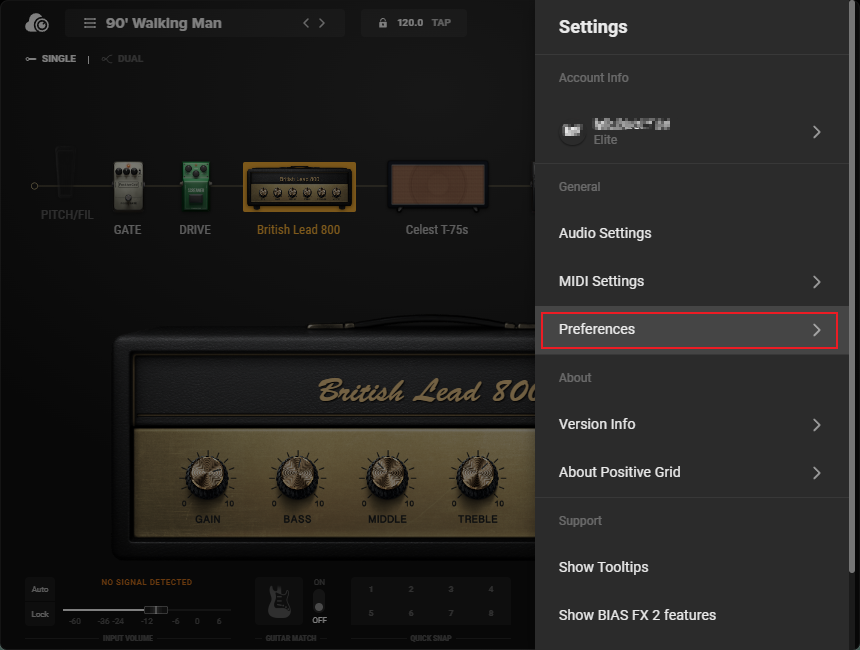Select Quick Snap slot 5
This screenshot has width=860, height=650.
(x=371, y=613)
